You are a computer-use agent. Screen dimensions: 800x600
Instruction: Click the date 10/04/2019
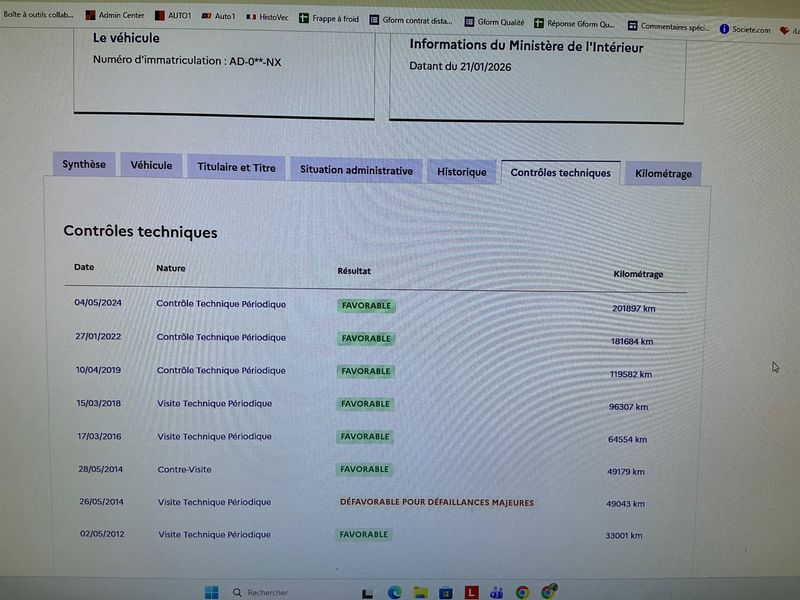98,370
